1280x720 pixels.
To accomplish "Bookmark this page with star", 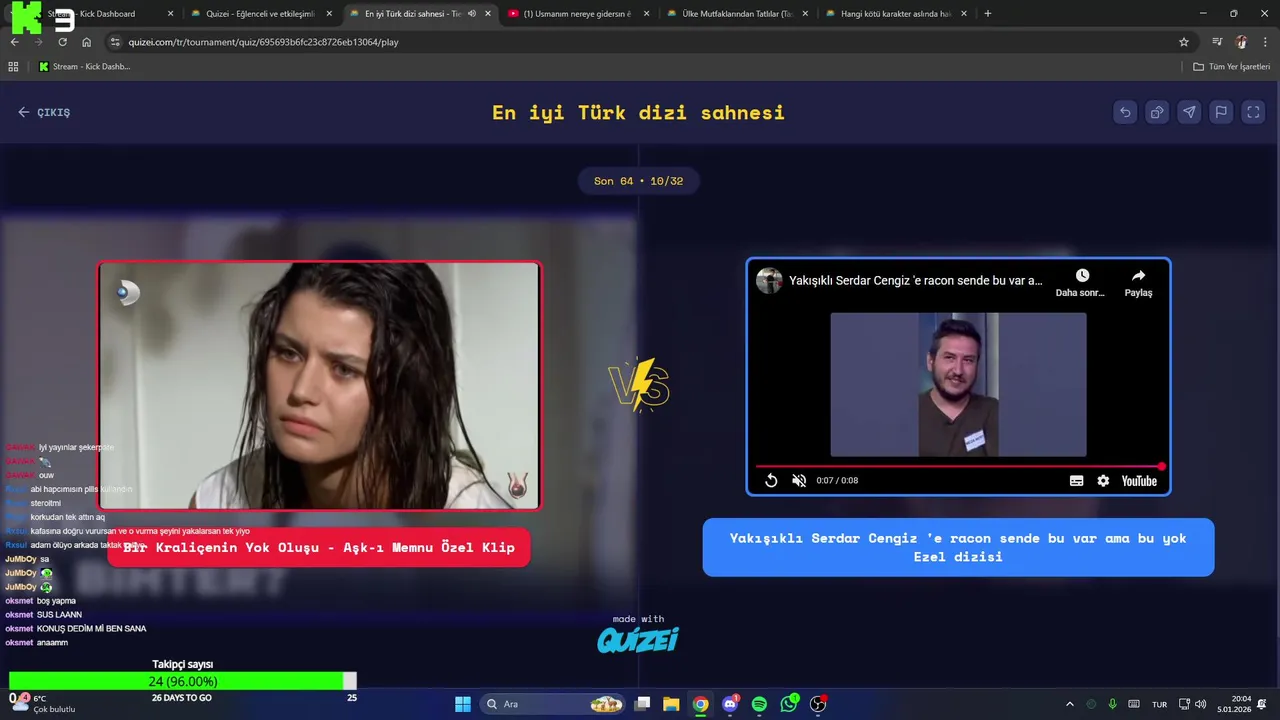I will (1184, 42).
